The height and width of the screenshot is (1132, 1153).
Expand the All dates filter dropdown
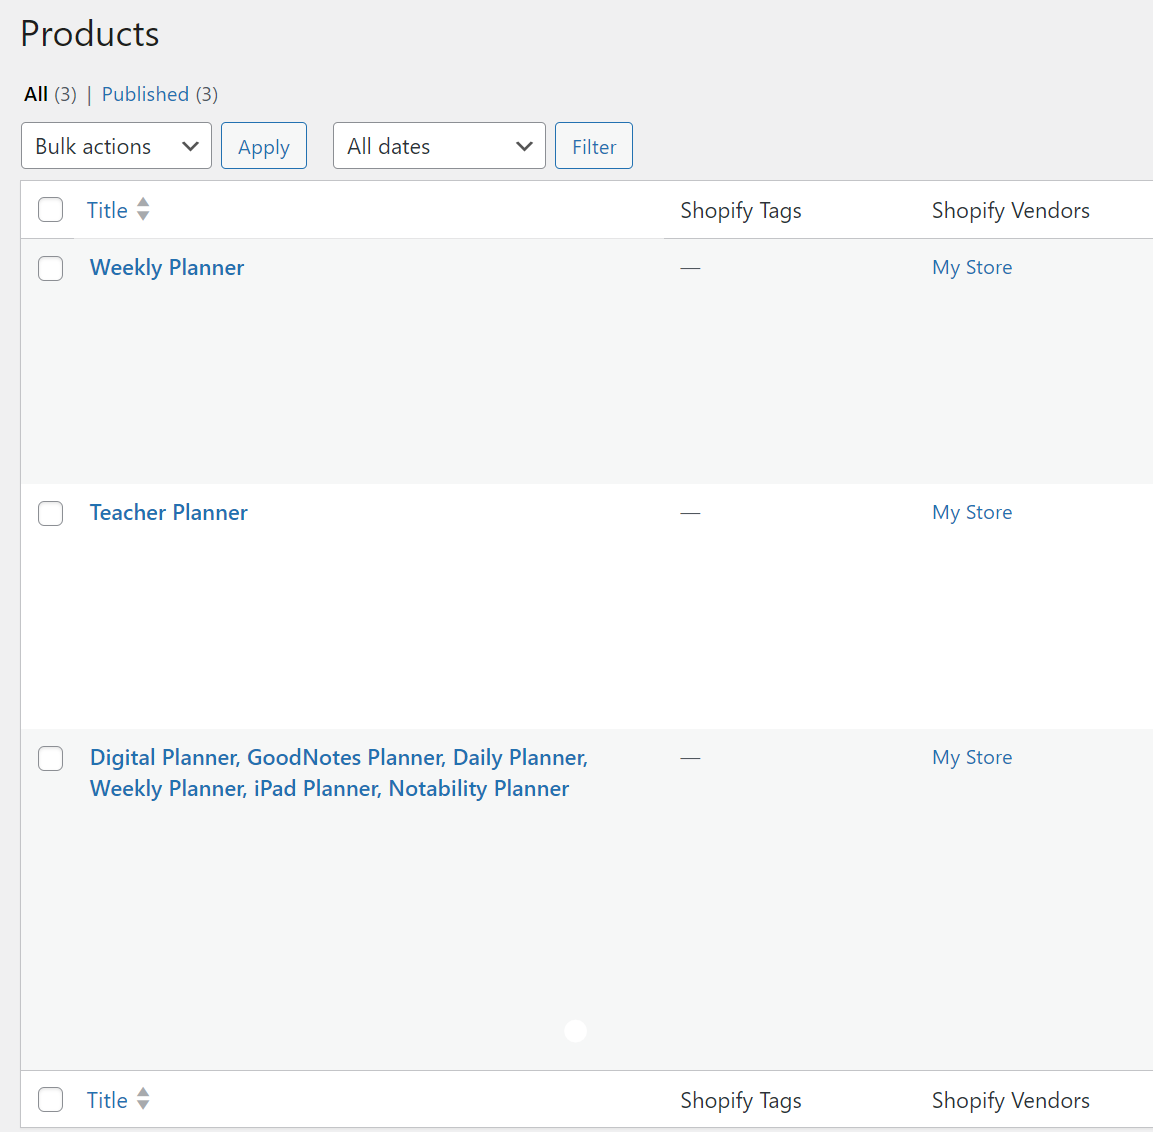tap(438, 146)
